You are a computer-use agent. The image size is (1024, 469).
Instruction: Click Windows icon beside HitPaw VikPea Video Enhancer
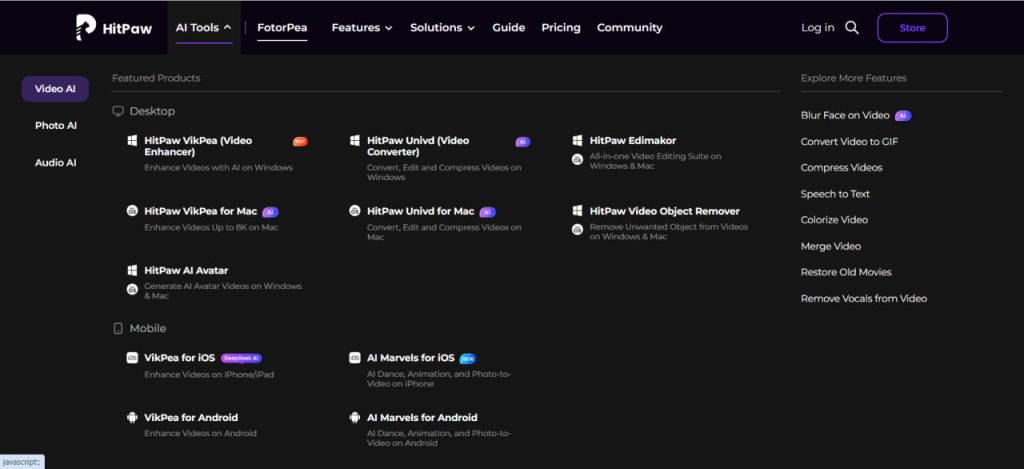click(x=132, y=140)
